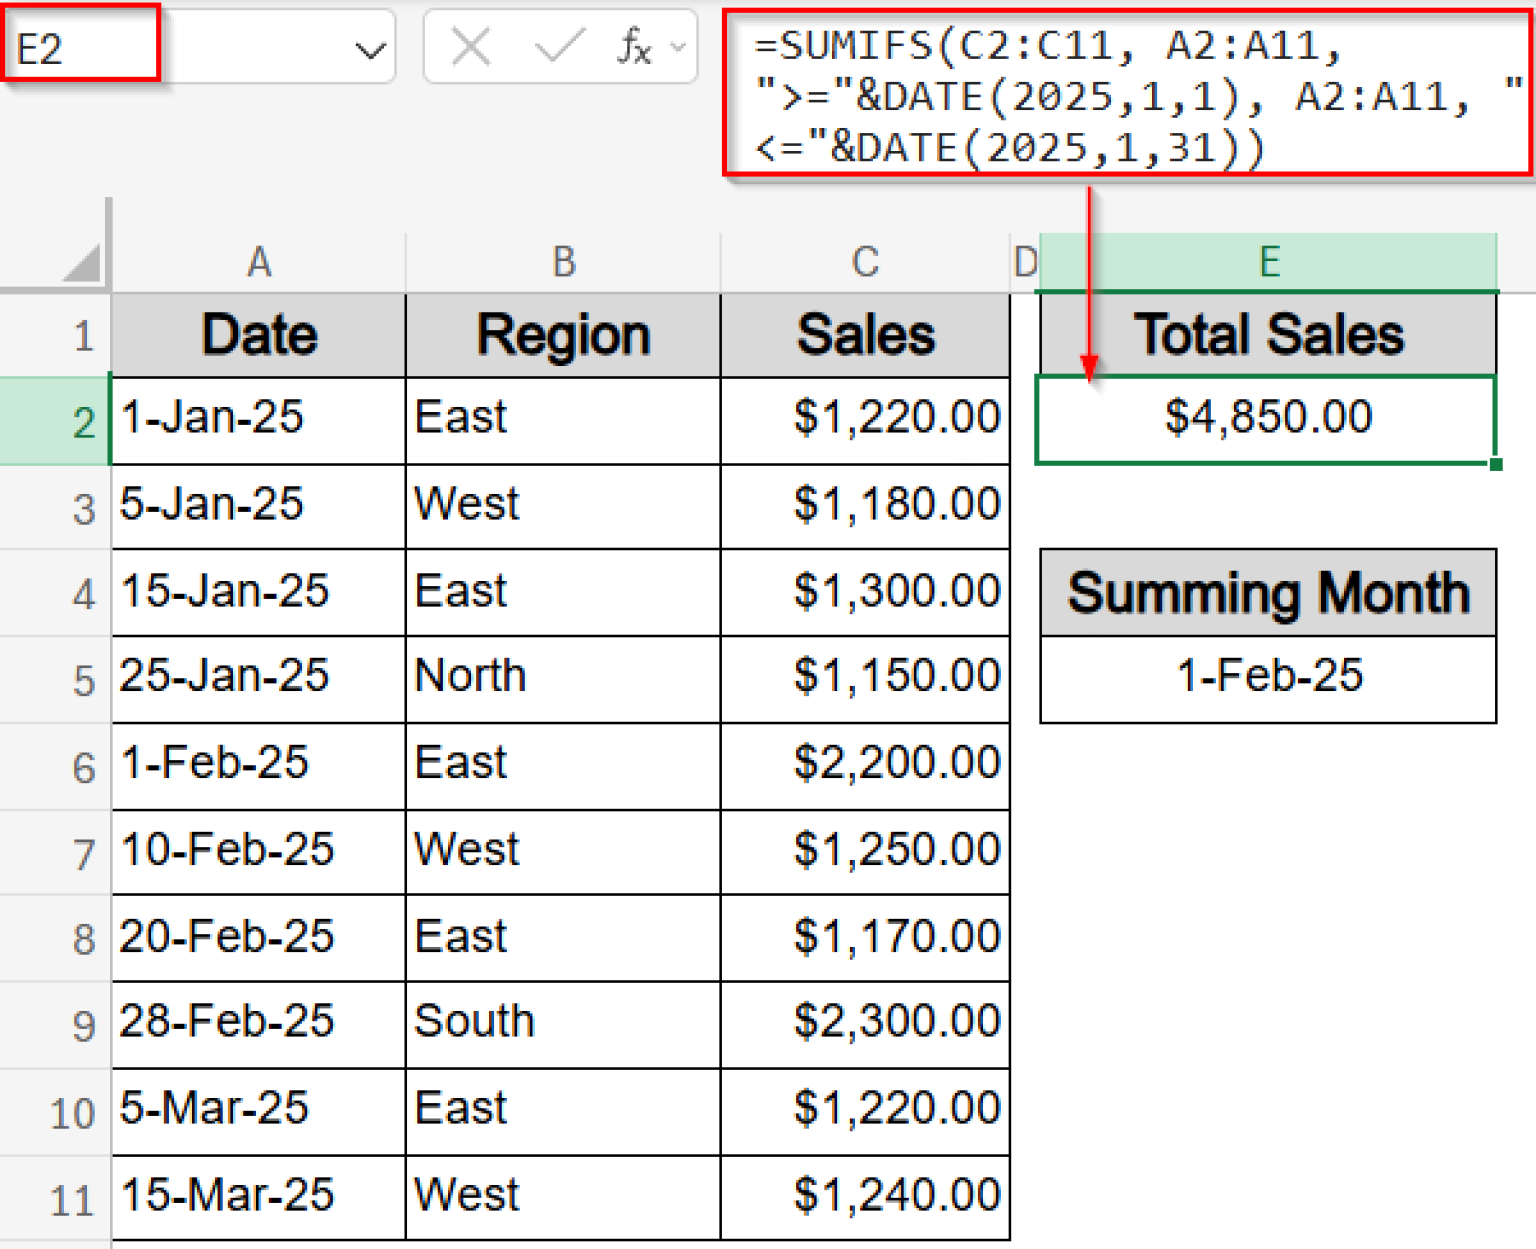Screen dimensions: 1536x1249
Task: Click row 5 header to select the row
Action: coord(85,678)
